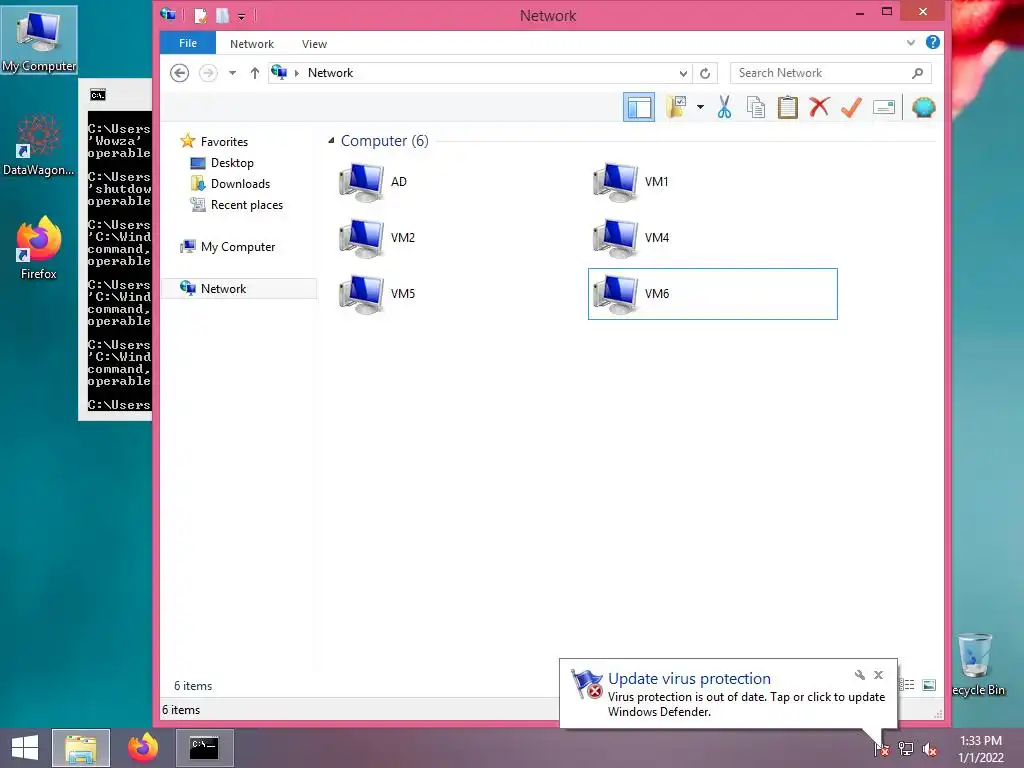1024x768 pixels.
Task: Open the taskbar clock showing 1:33 PM
Action: click(981, 749)
